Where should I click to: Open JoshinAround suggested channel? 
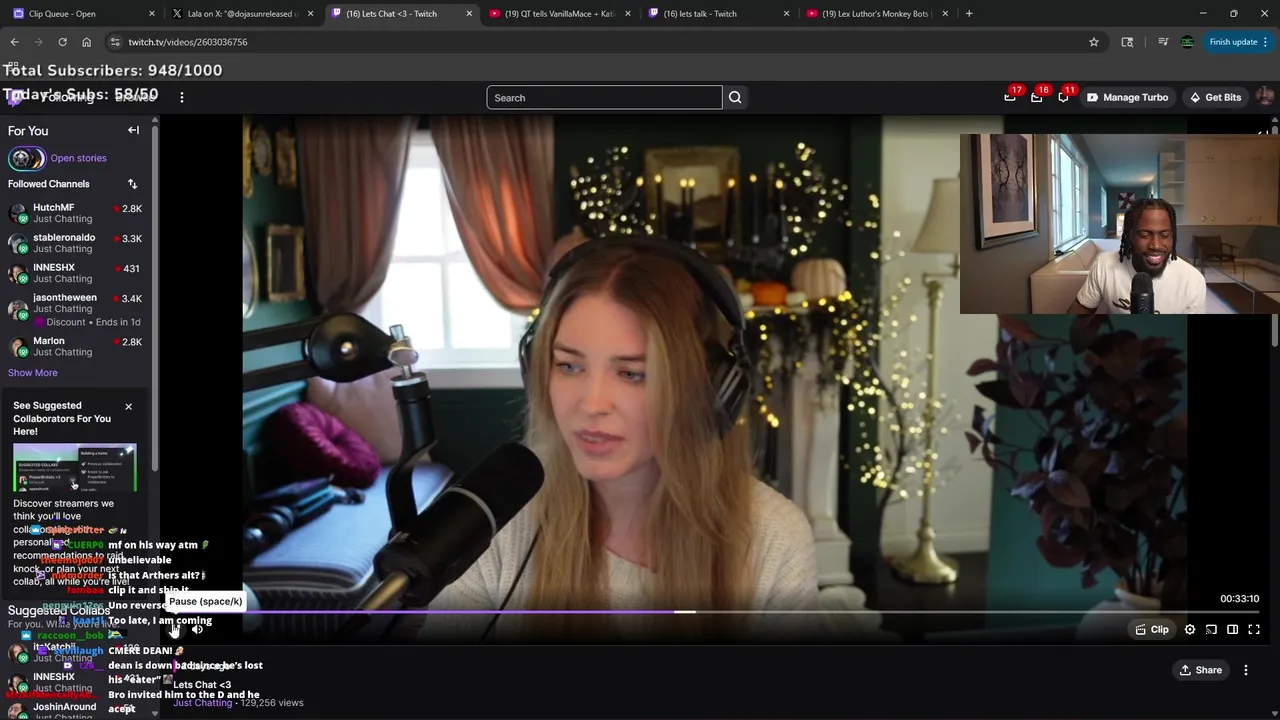click(76, 709)
